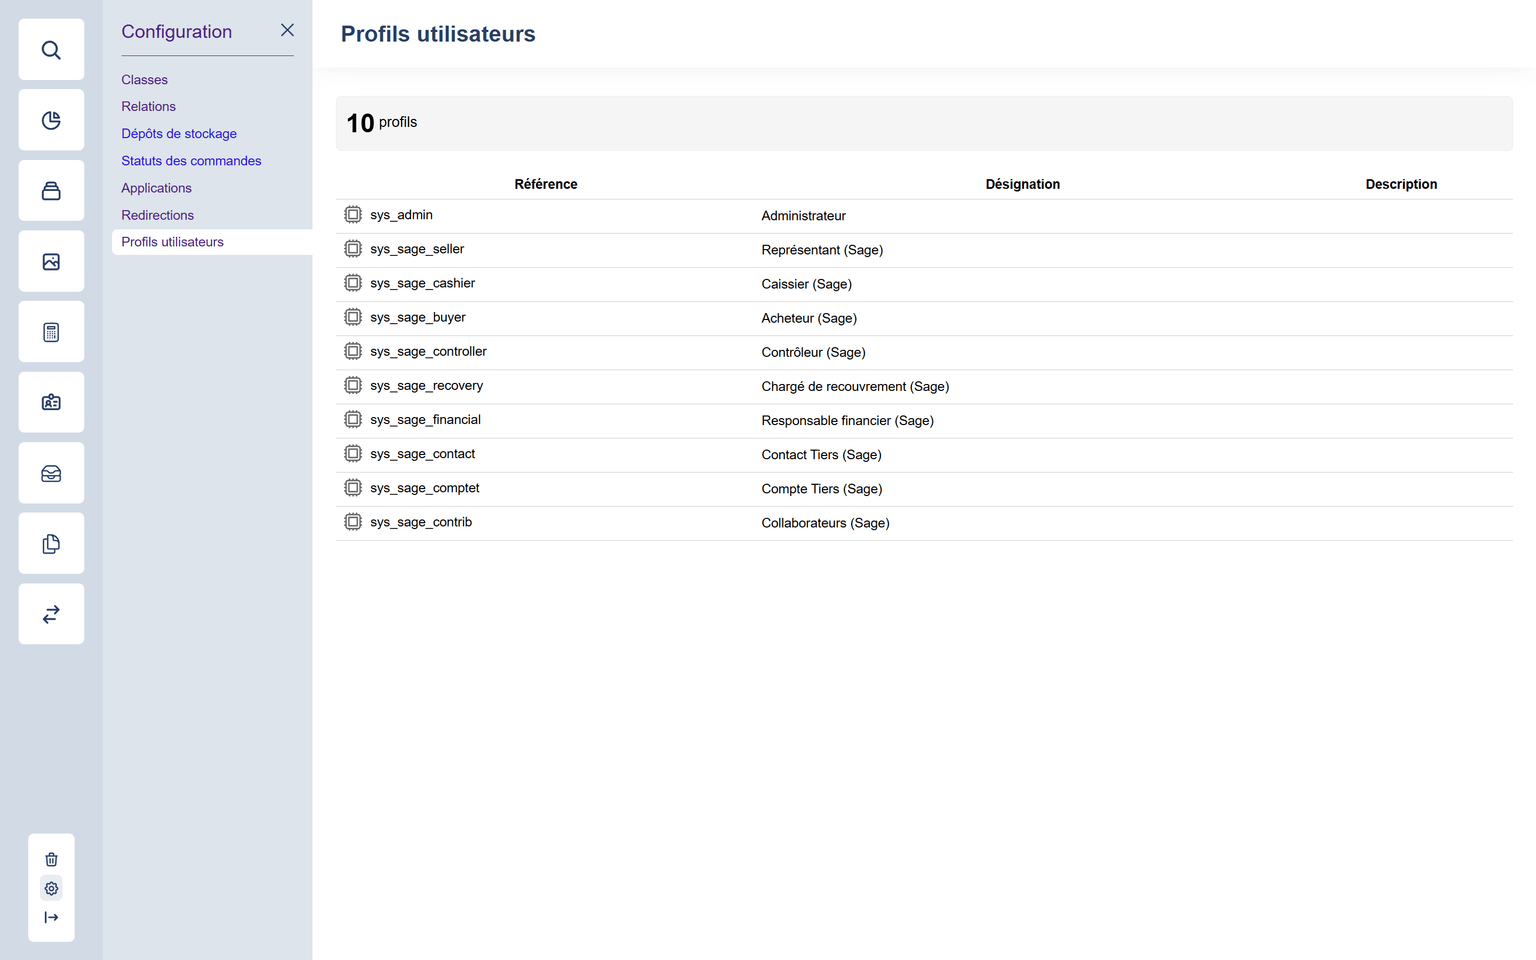This screenshot has height=960, width=1536.
Task: Click the inbox tray sidebar icon
Action: (51, 473)
